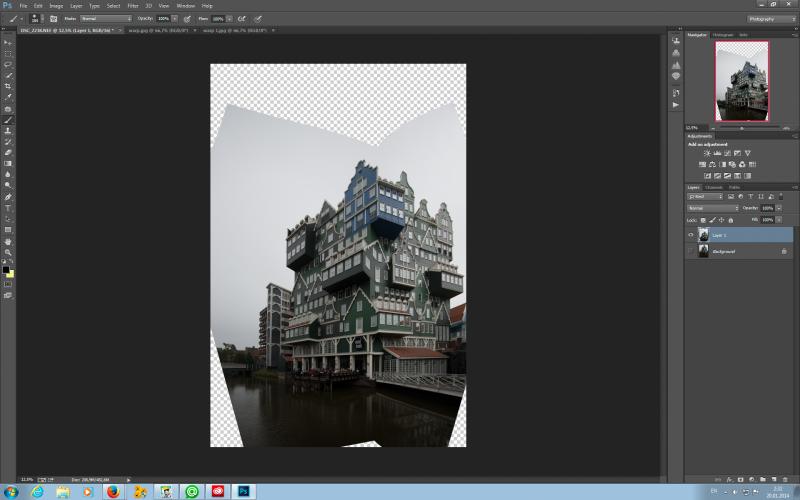Click the Navigator preview thumbnail
The width and height of the screenshot is (800, 500).
(741, 81)
